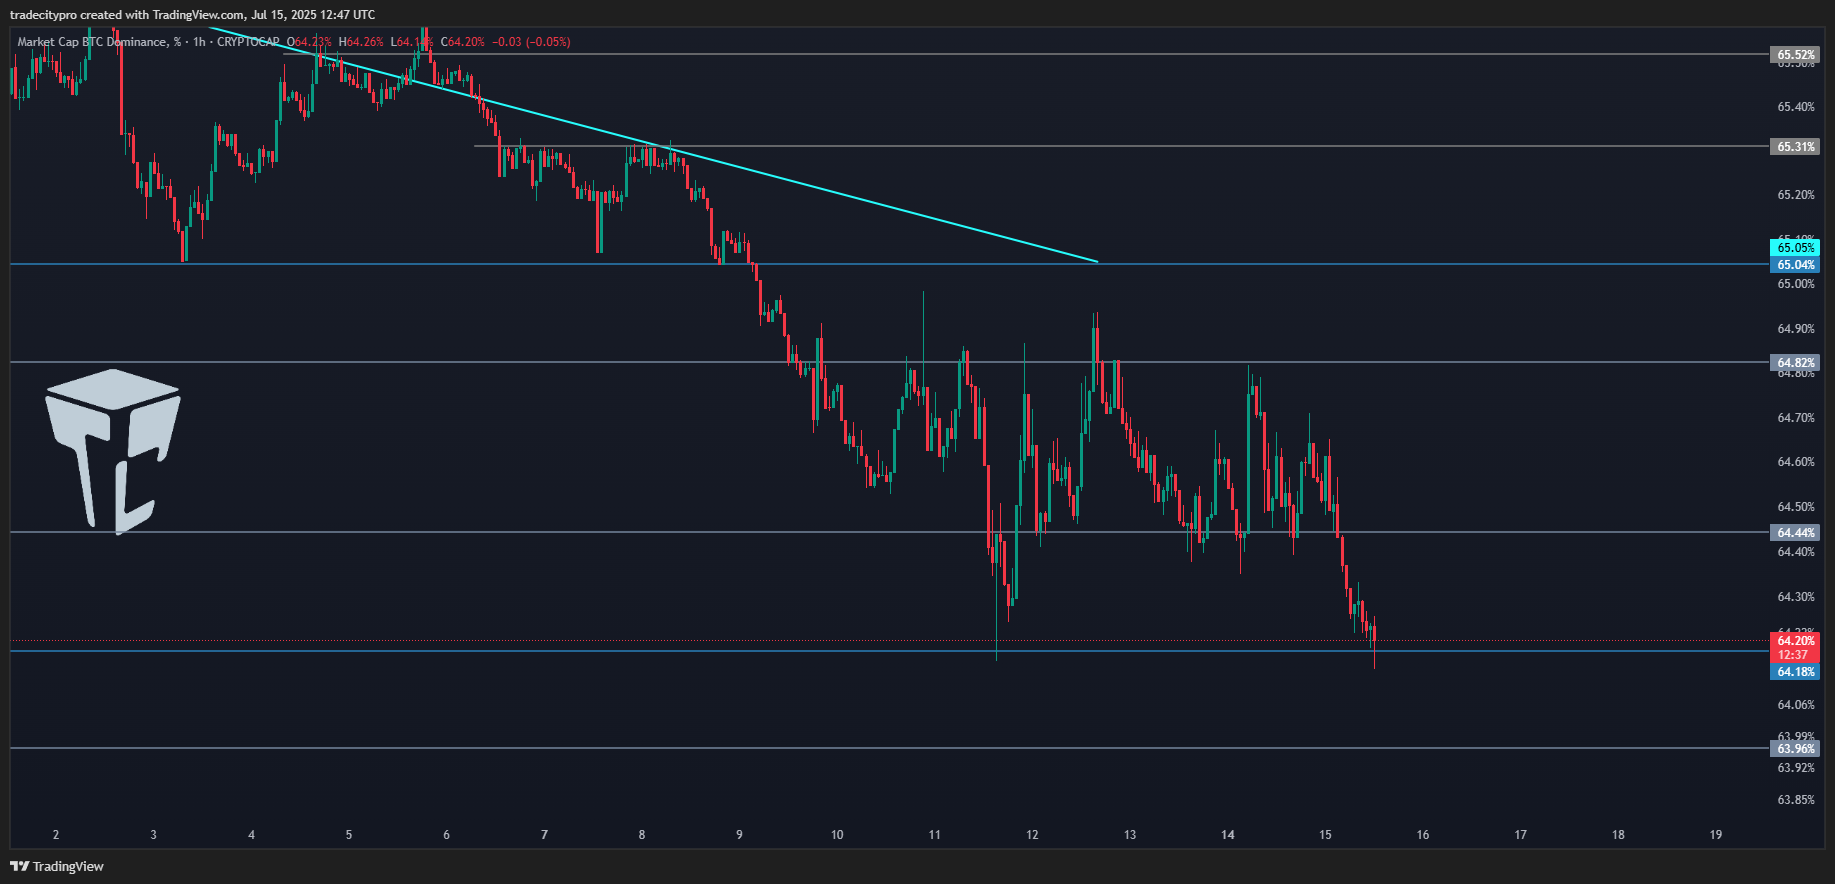Click the 65.20% price axis tick
Viewport: 1835px width, 884px height.
pos(1796,195)
